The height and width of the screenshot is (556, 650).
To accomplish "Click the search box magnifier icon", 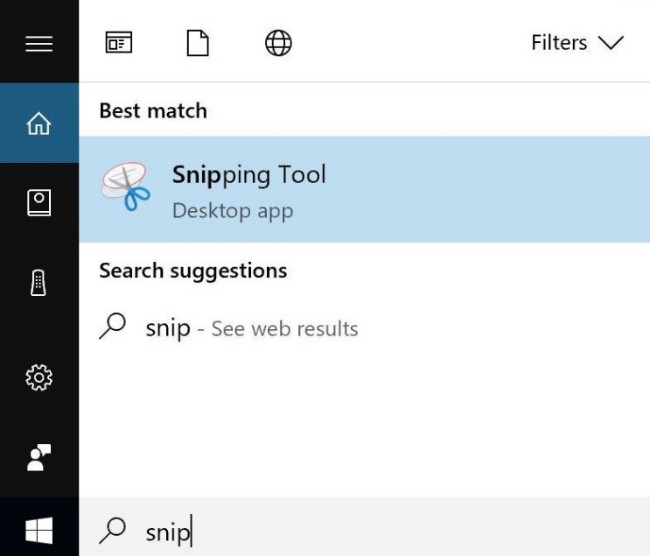I will pos(112,530).
